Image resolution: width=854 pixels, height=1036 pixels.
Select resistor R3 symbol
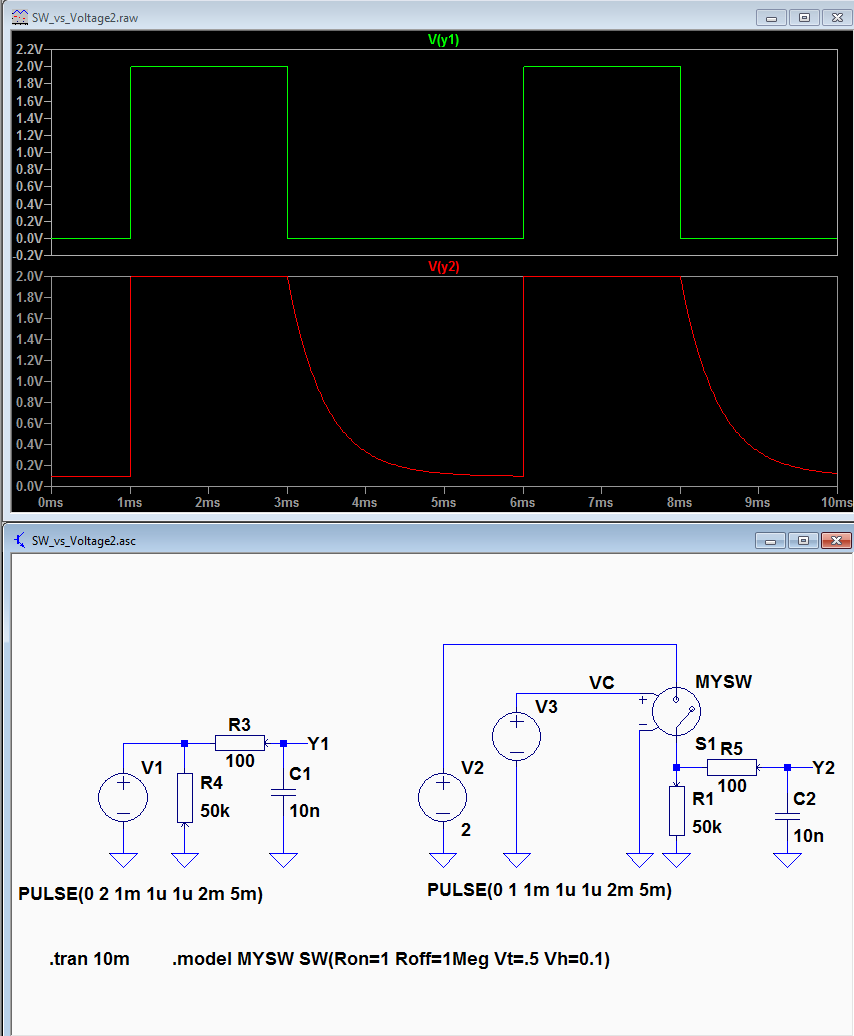click(x=240, y=743)
